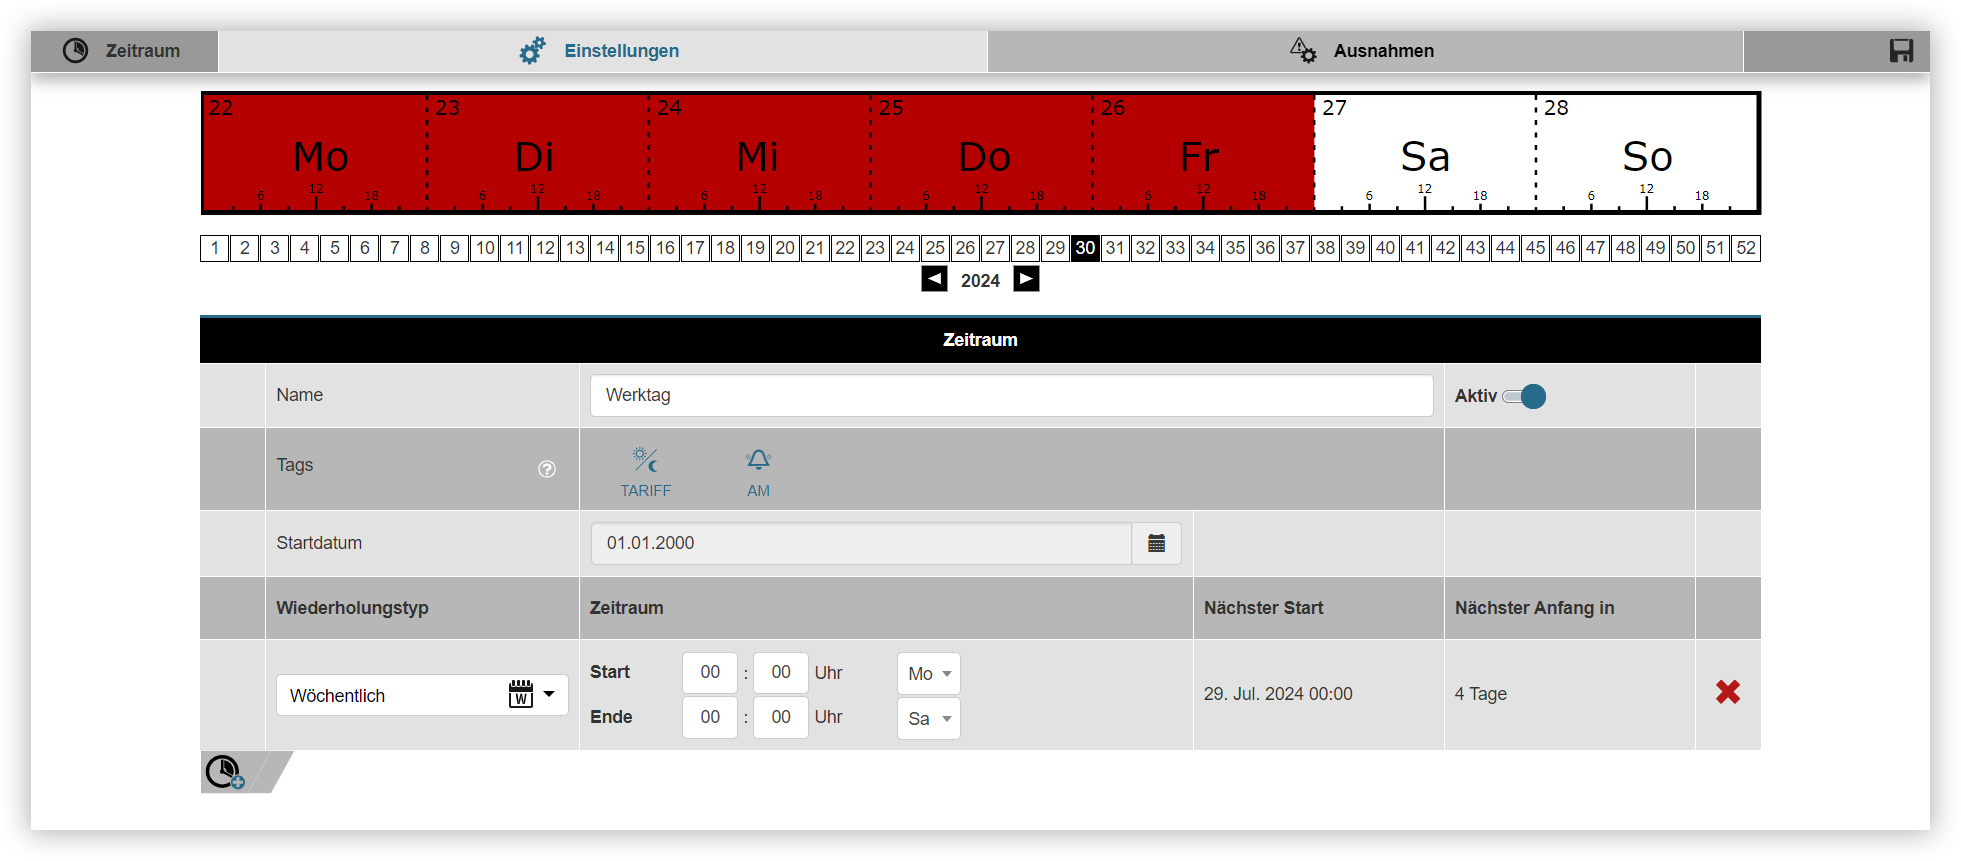The height and width of the screenshot is (861, 1961).
Task: Jump to calendar week 52
Action: tap(1745, 248)
